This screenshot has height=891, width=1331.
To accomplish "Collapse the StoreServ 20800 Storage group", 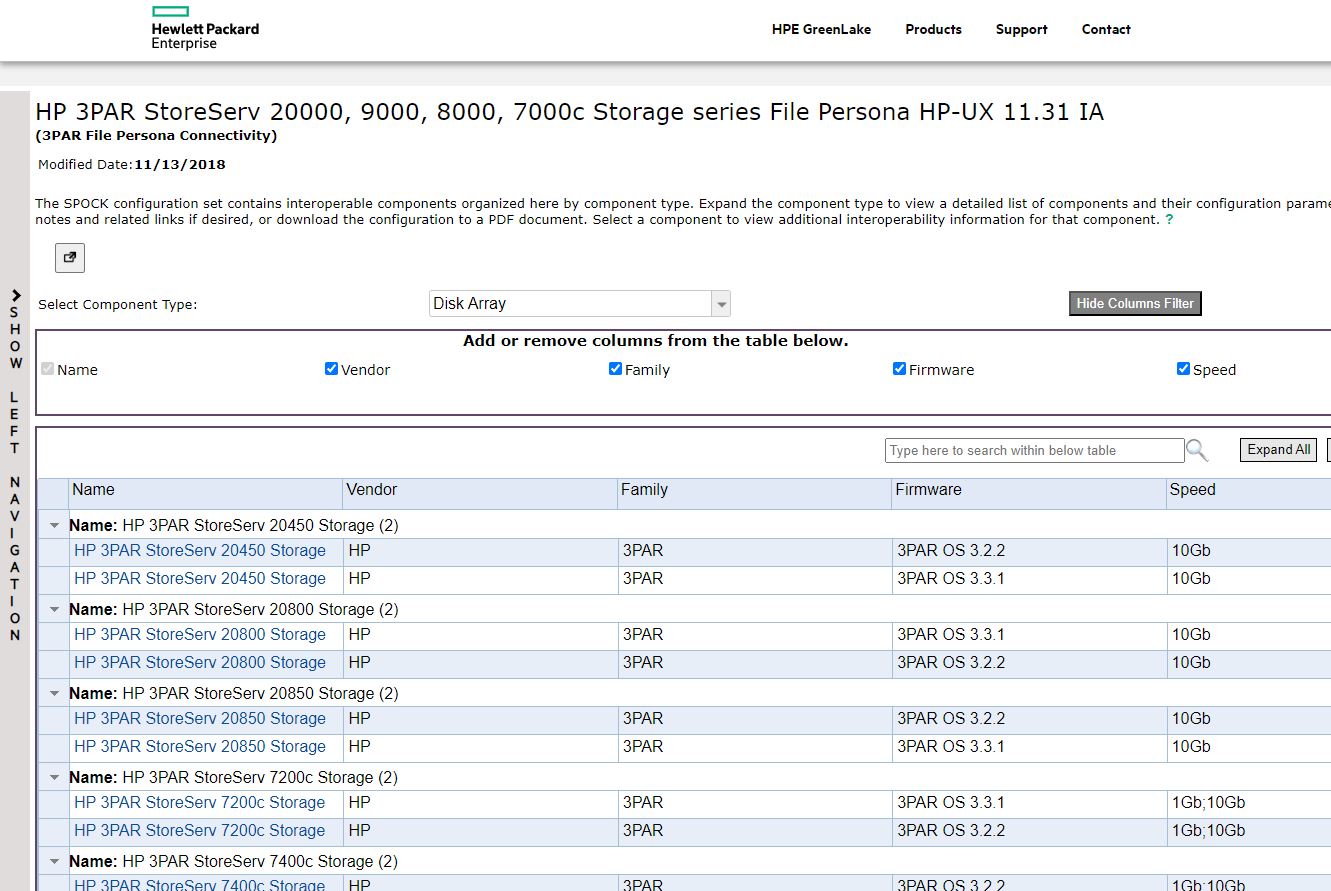I will click(x=53, y=609).
